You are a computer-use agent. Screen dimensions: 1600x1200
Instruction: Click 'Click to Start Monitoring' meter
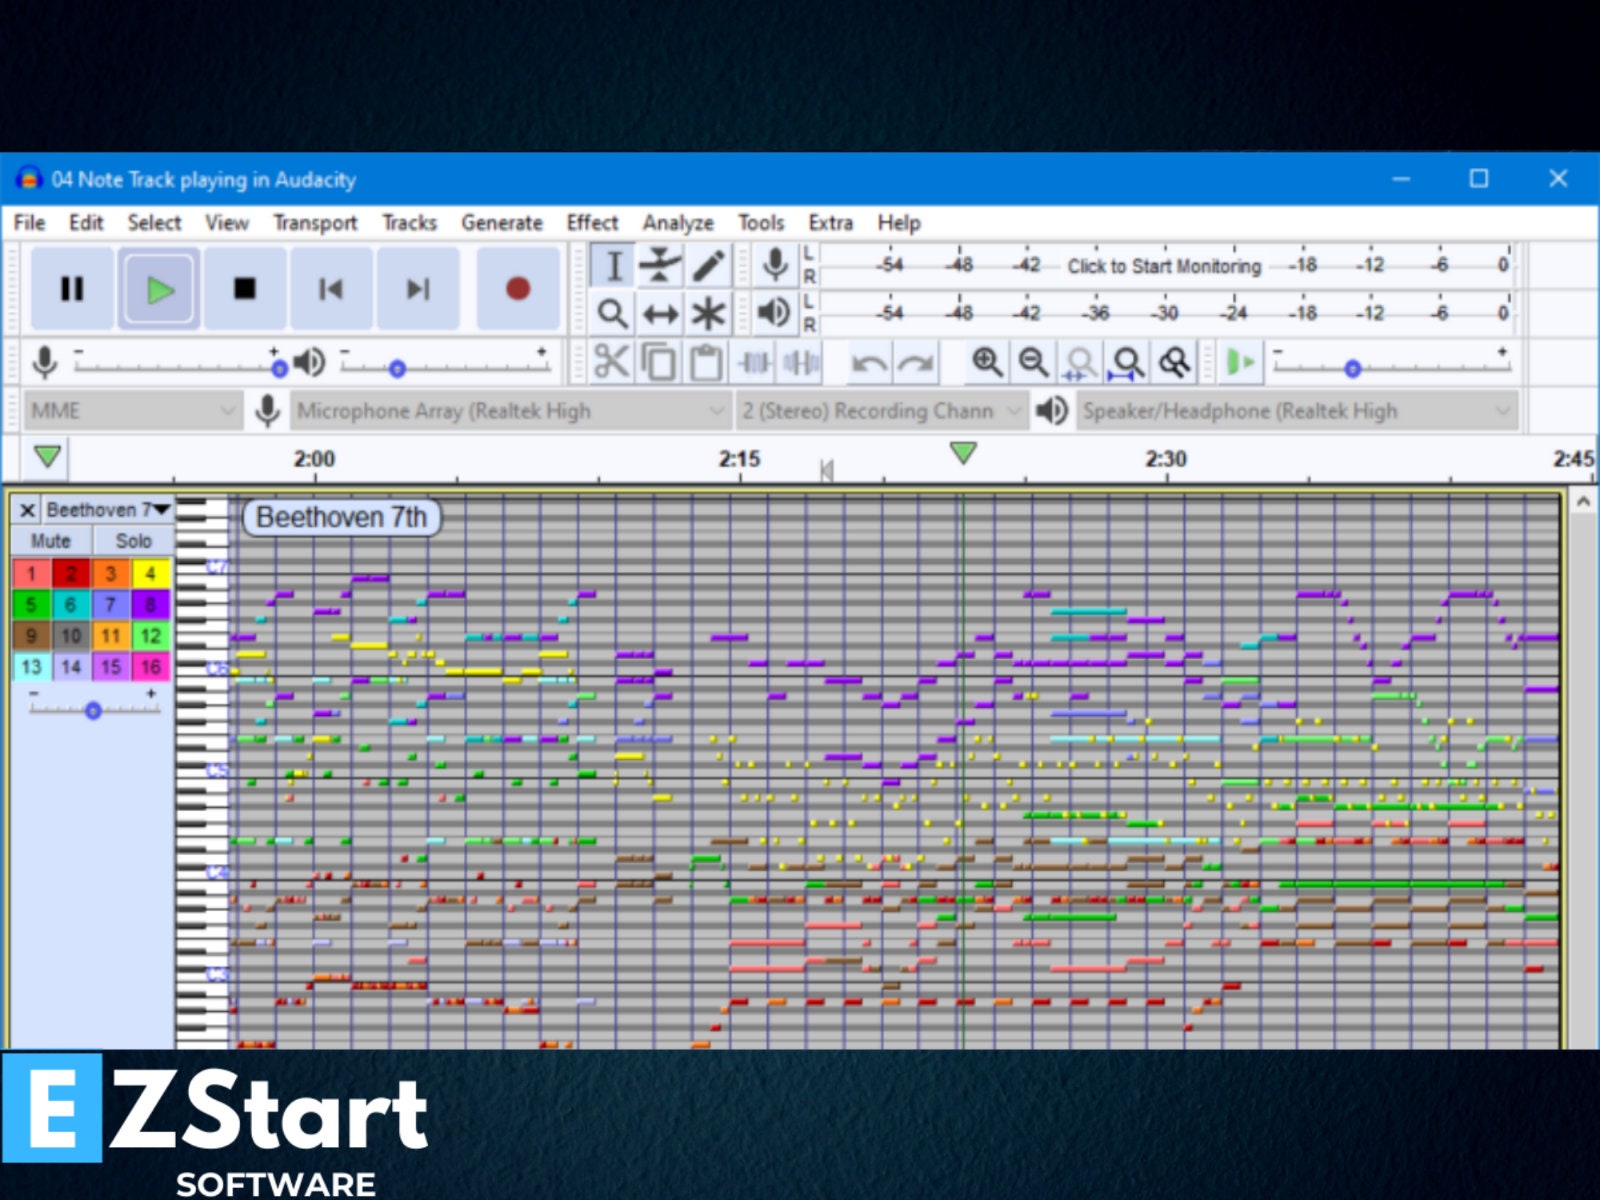tap(1163, 266)
